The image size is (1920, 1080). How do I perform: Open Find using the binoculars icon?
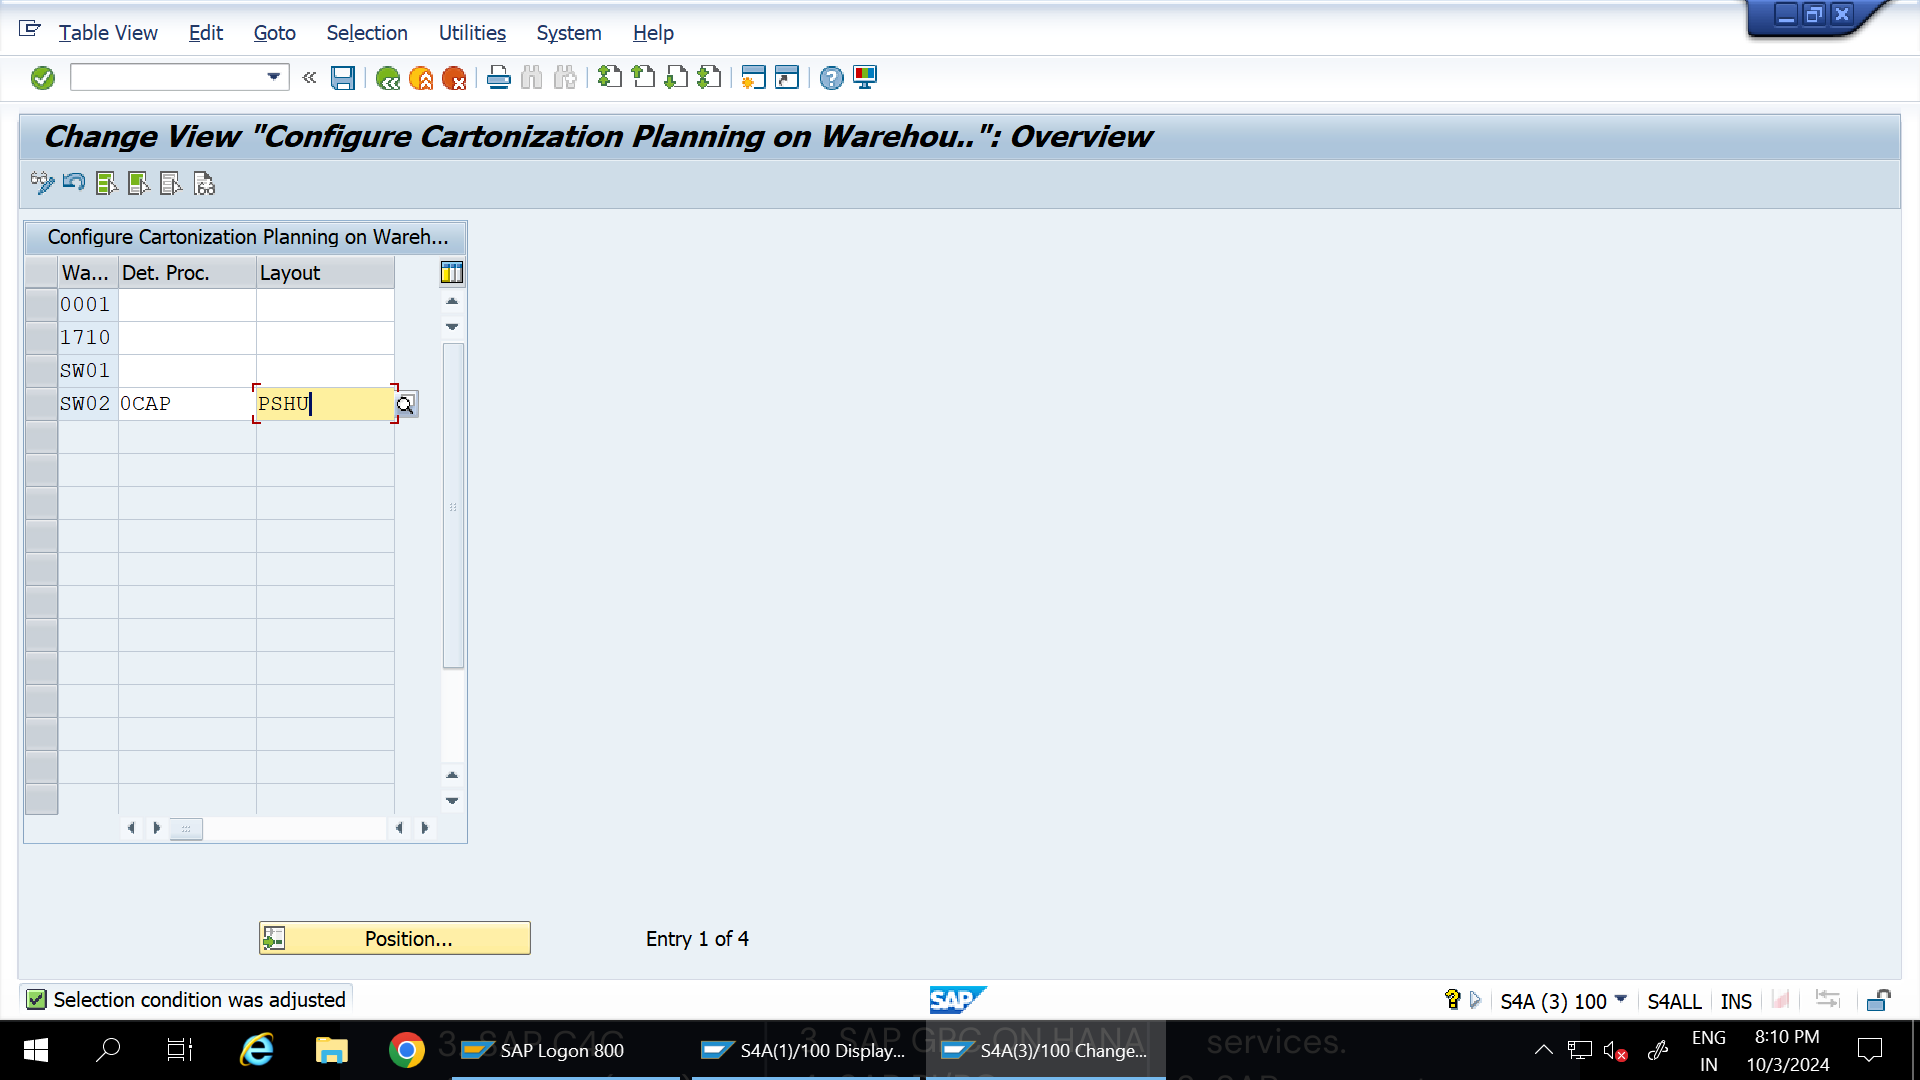pyautogui.click(x=531, y=78)
